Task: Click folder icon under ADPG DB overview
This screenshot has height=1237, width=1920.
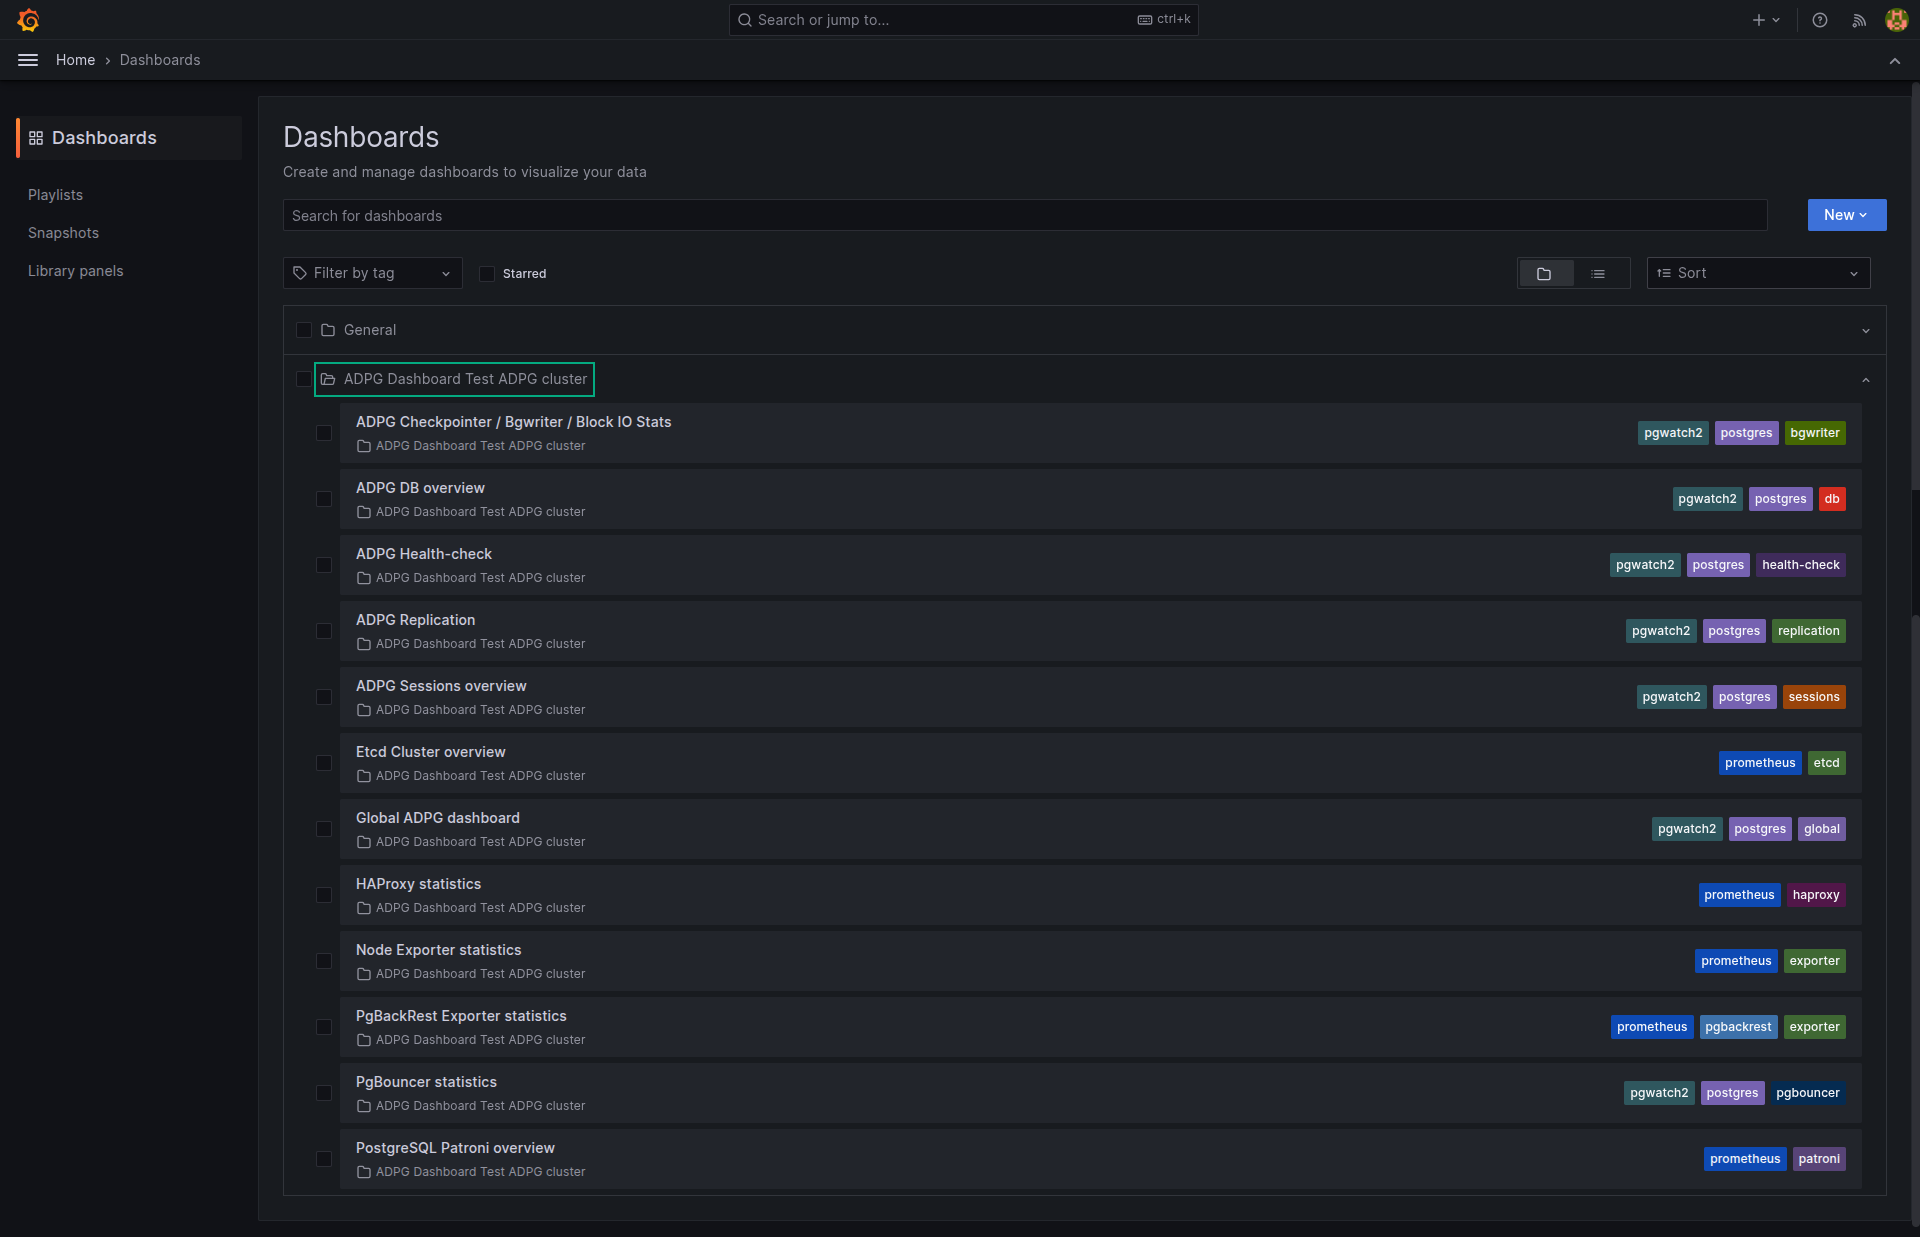Action: (364, 512)
